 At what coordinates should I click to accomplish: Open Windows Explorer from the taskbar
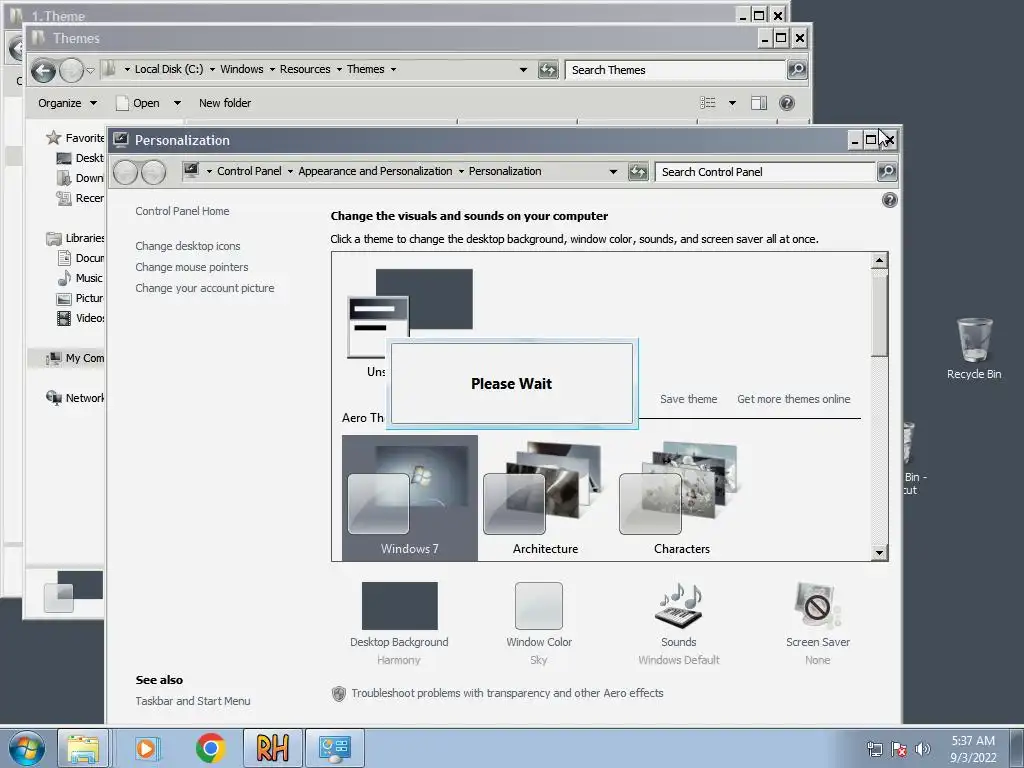point(83,748)
